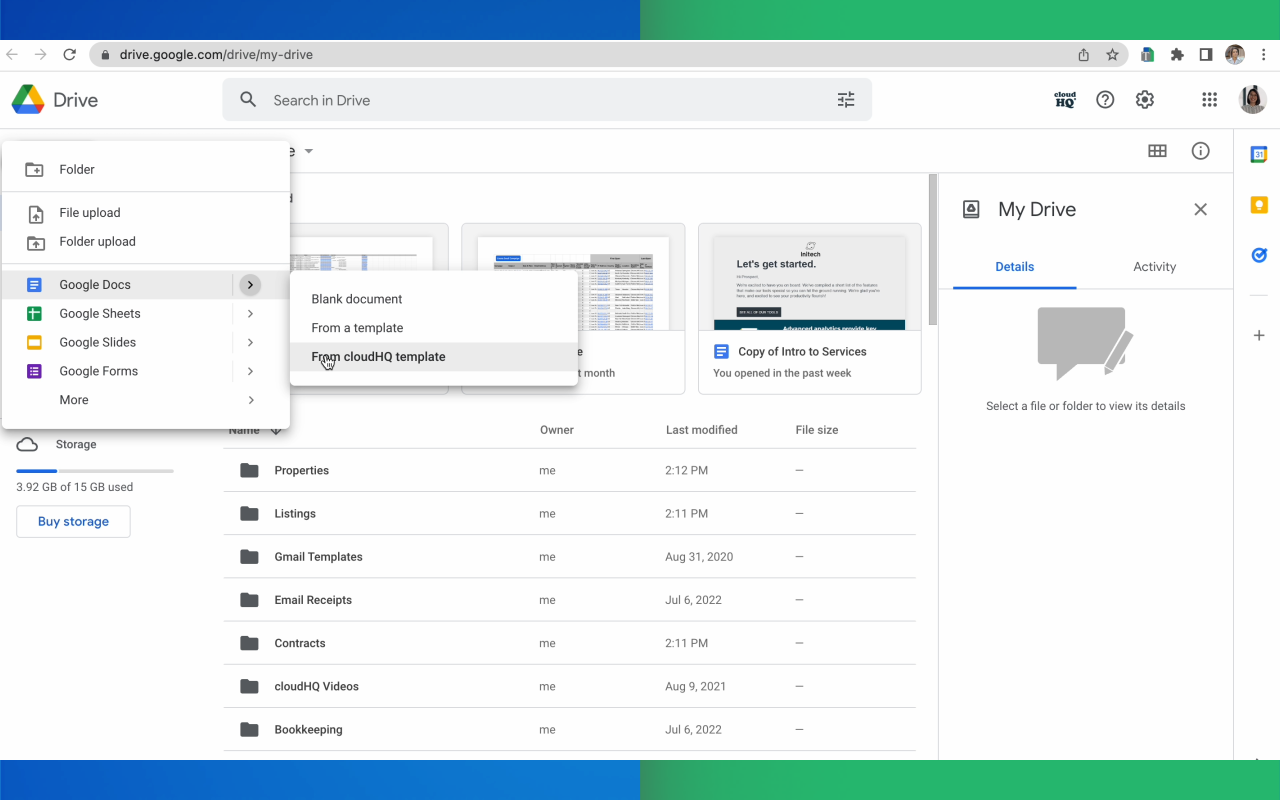1280x800 pixels.
Task: Choose Blank document from the submenu
Action: (x=357, y=298)
